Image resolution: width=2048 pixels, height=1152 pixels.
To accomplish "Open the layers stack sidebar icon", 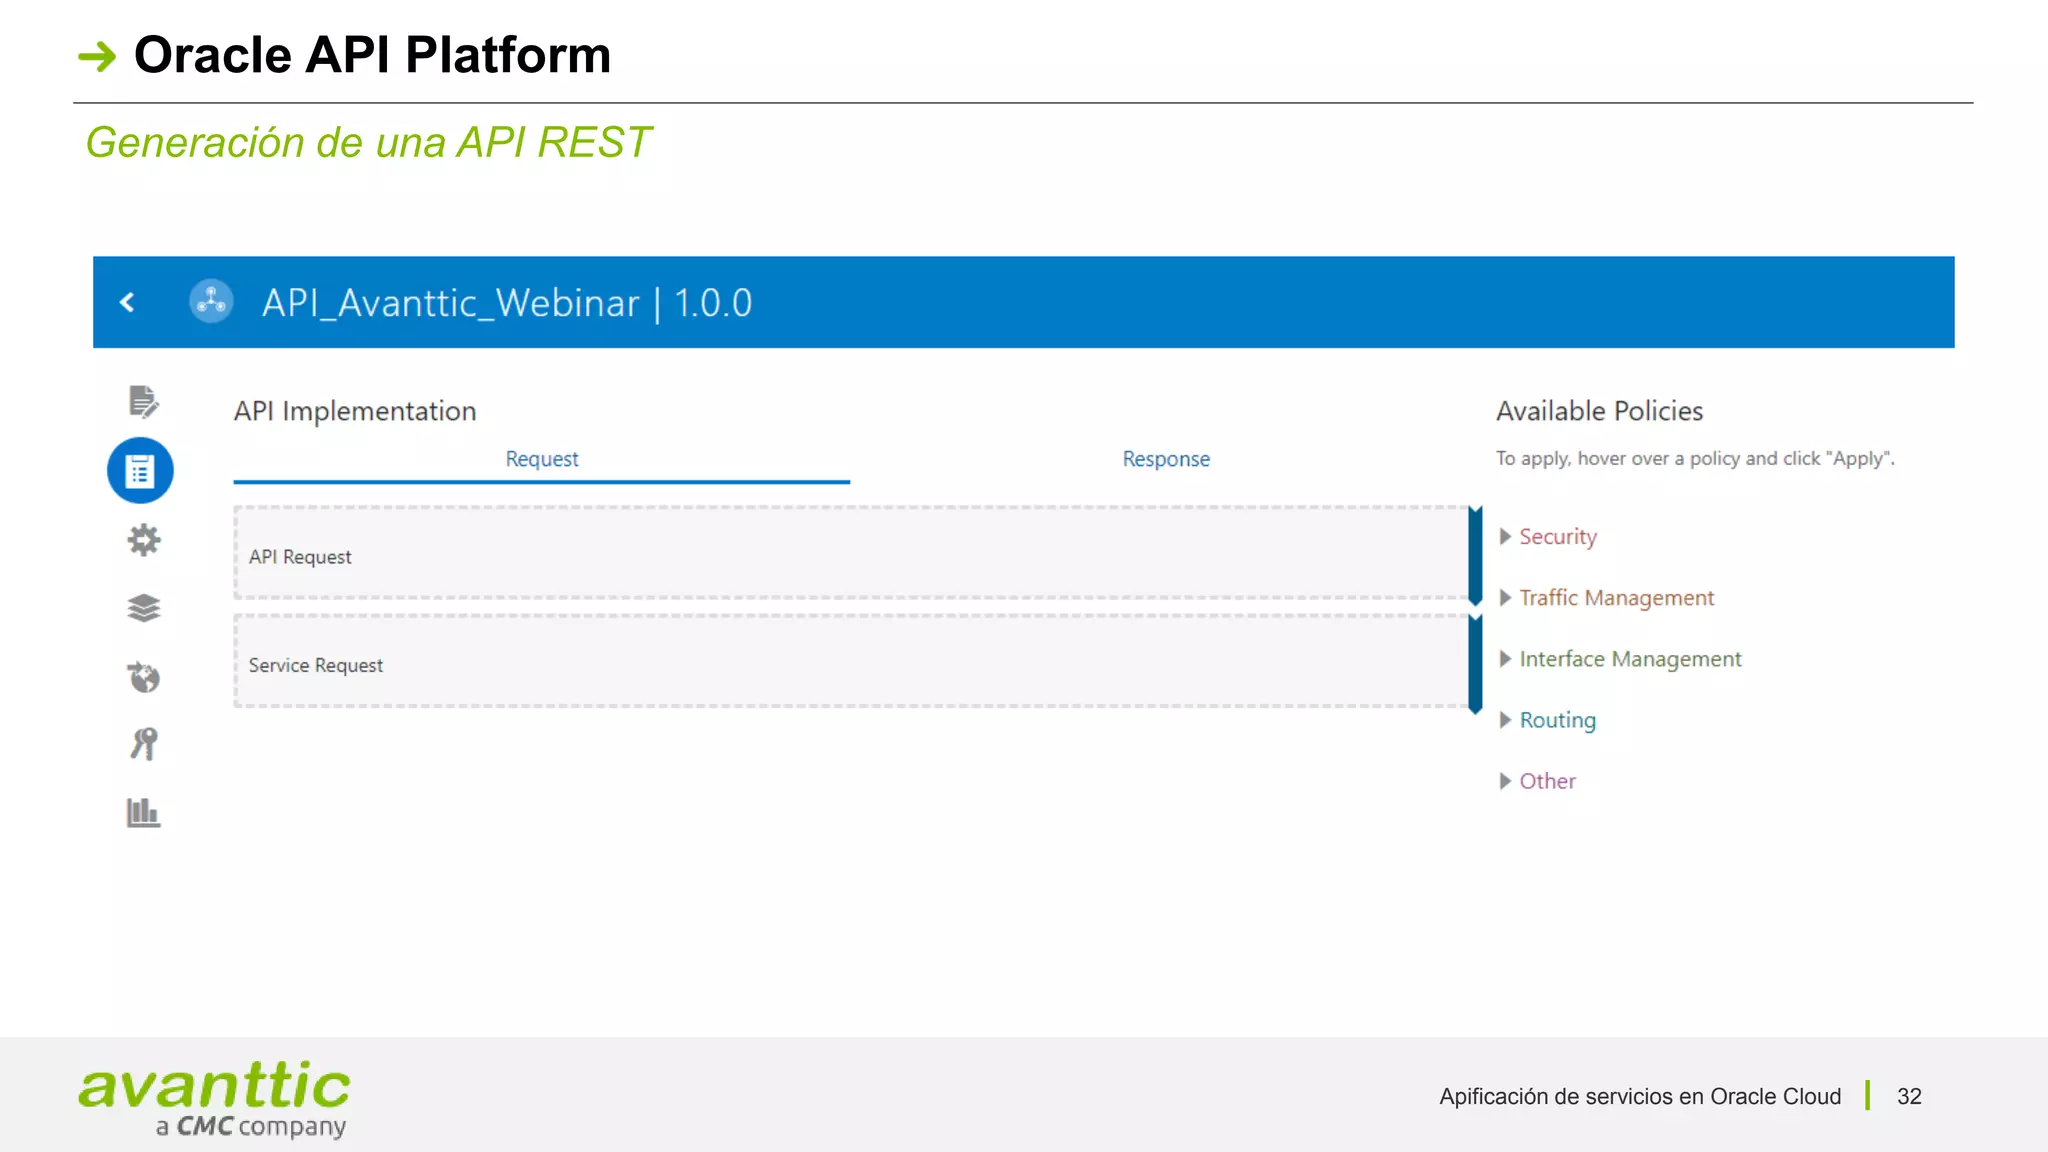I will pos(144,608).
